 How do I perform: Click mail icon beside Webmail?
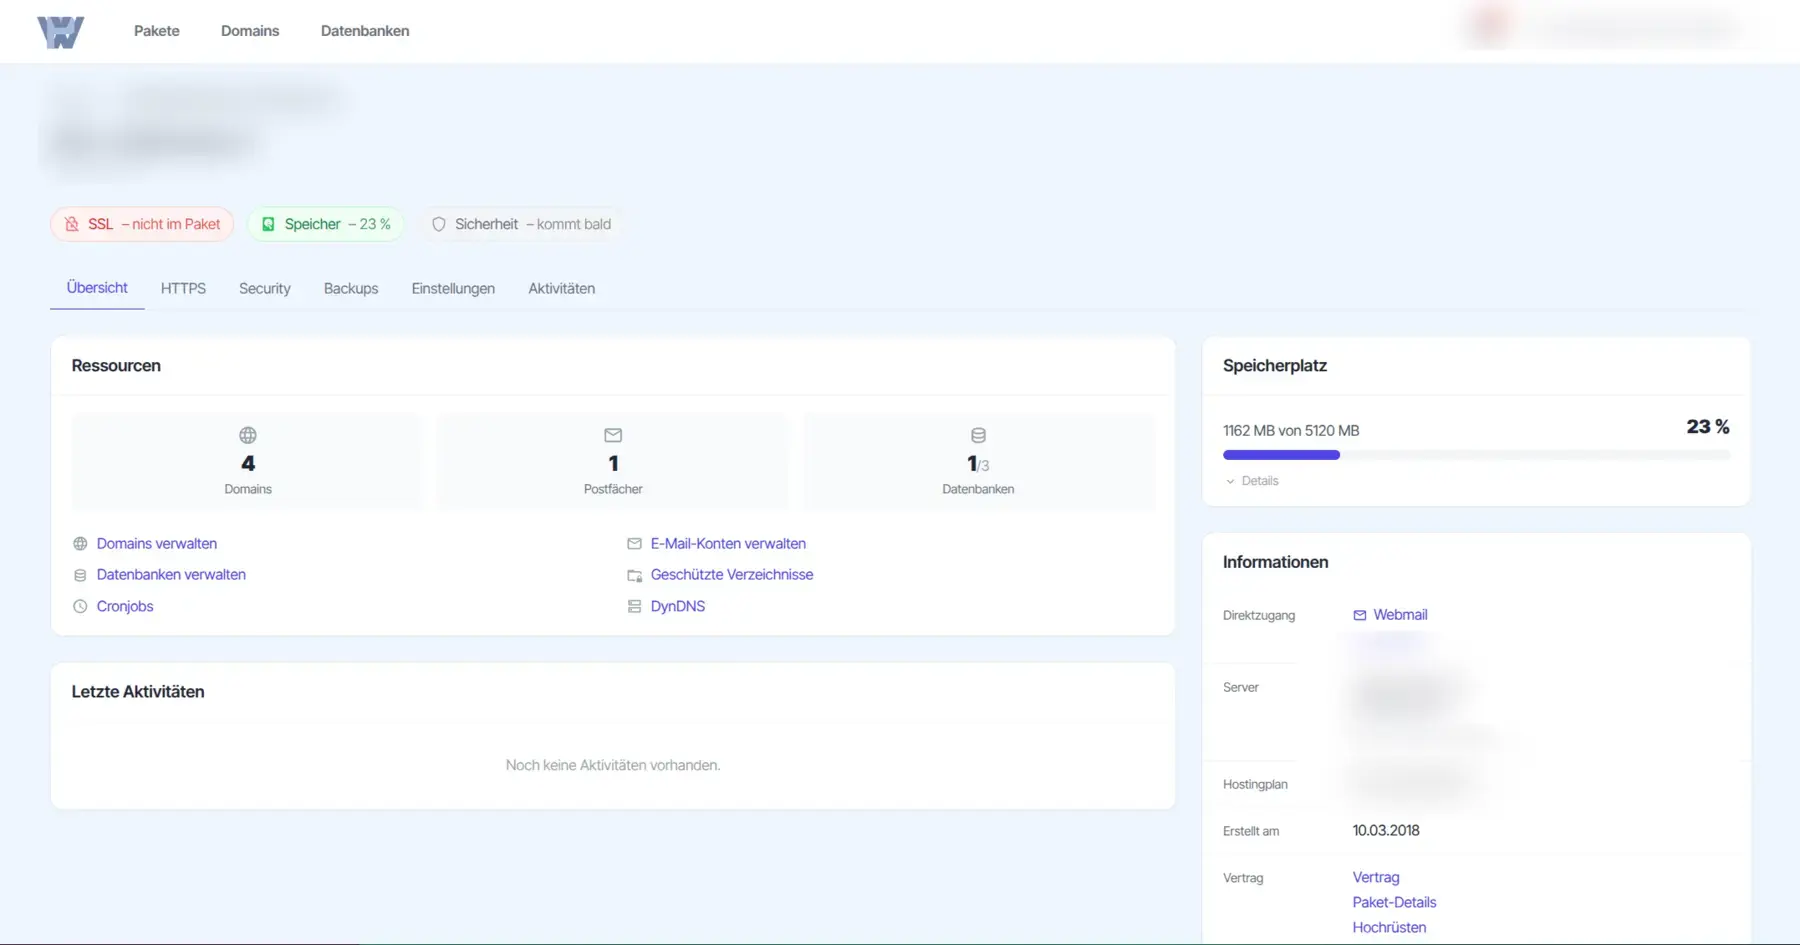[1359, 615]
